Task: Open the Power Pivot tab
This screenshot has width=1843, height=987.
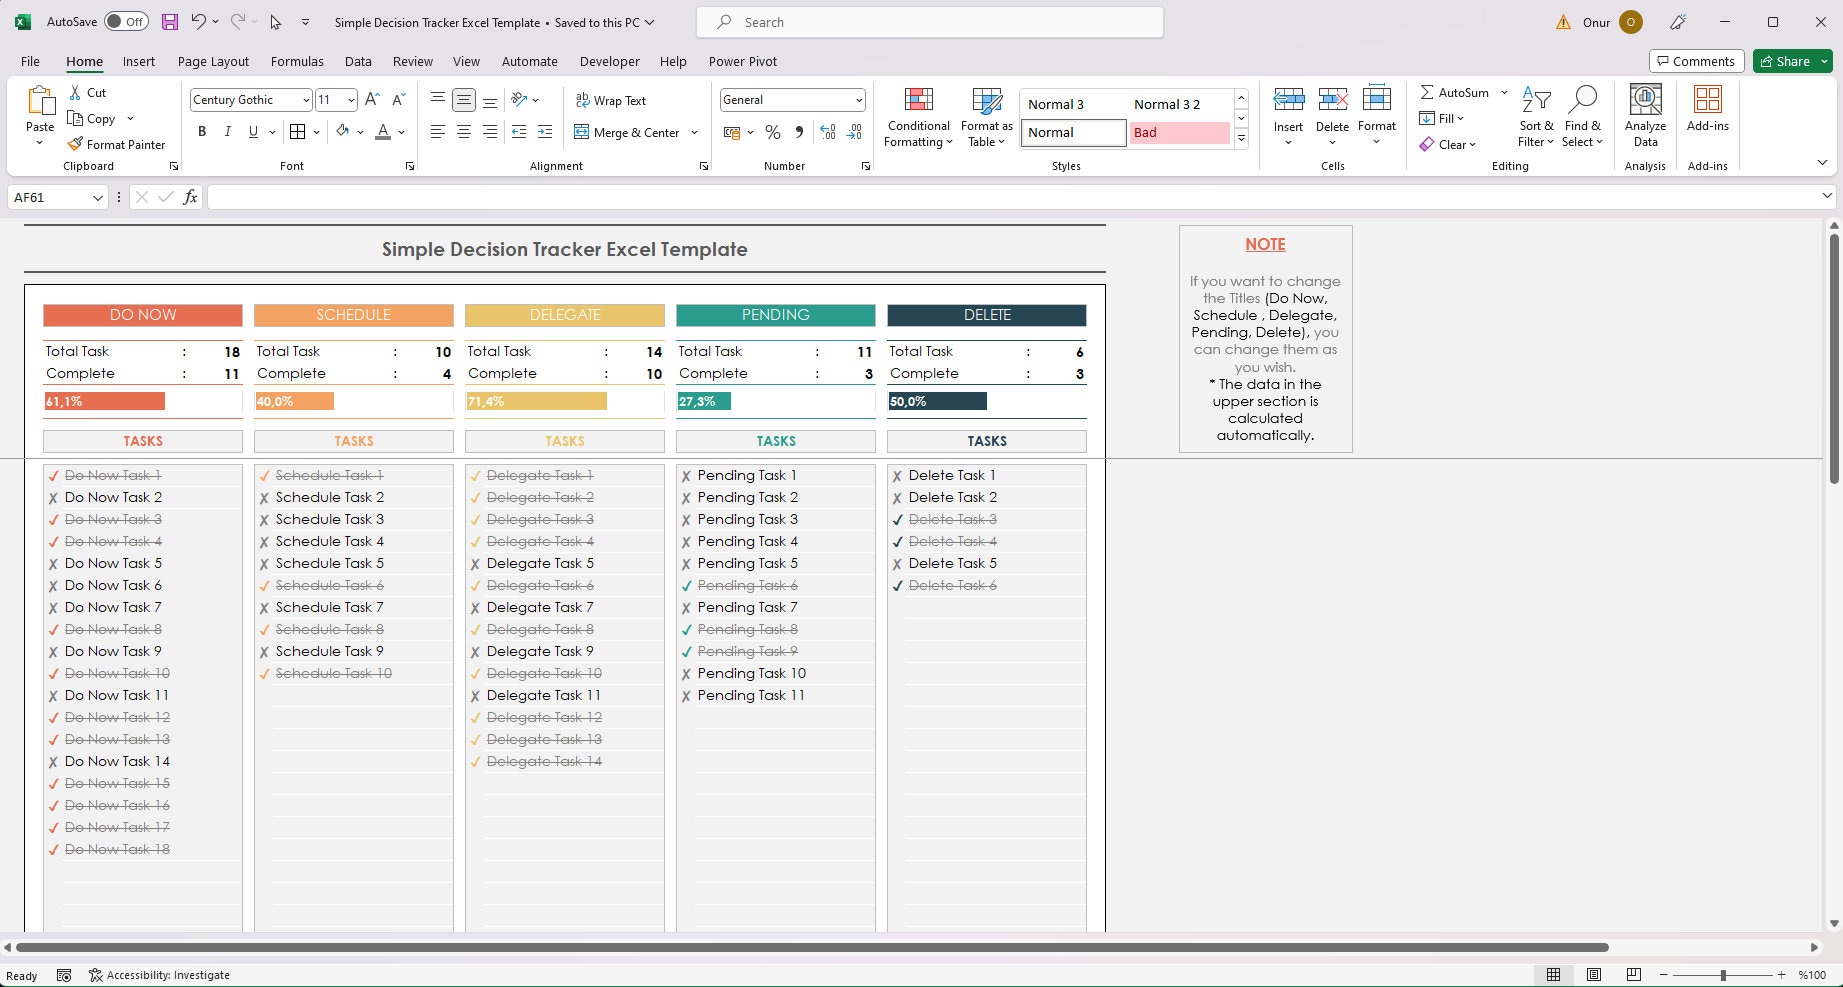Action: pos(742,61)
